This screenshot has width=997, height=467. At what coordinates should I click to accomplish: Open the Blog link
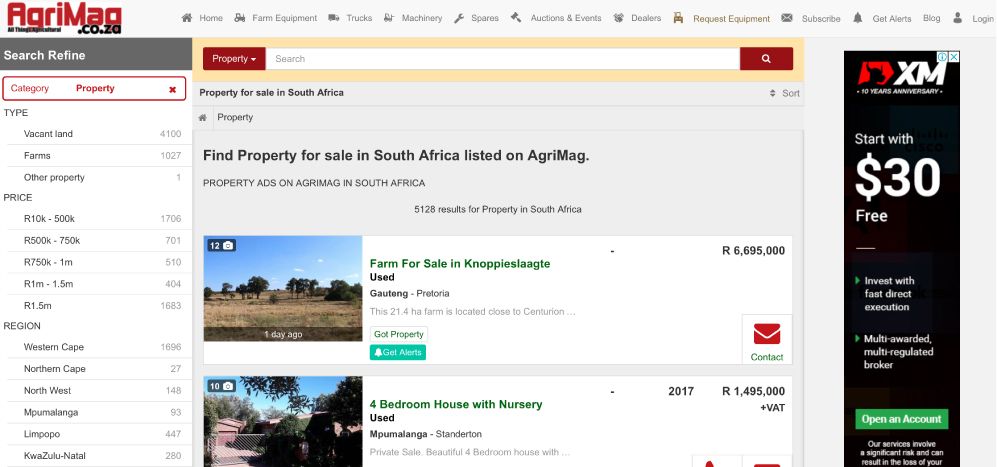[932, 18]
